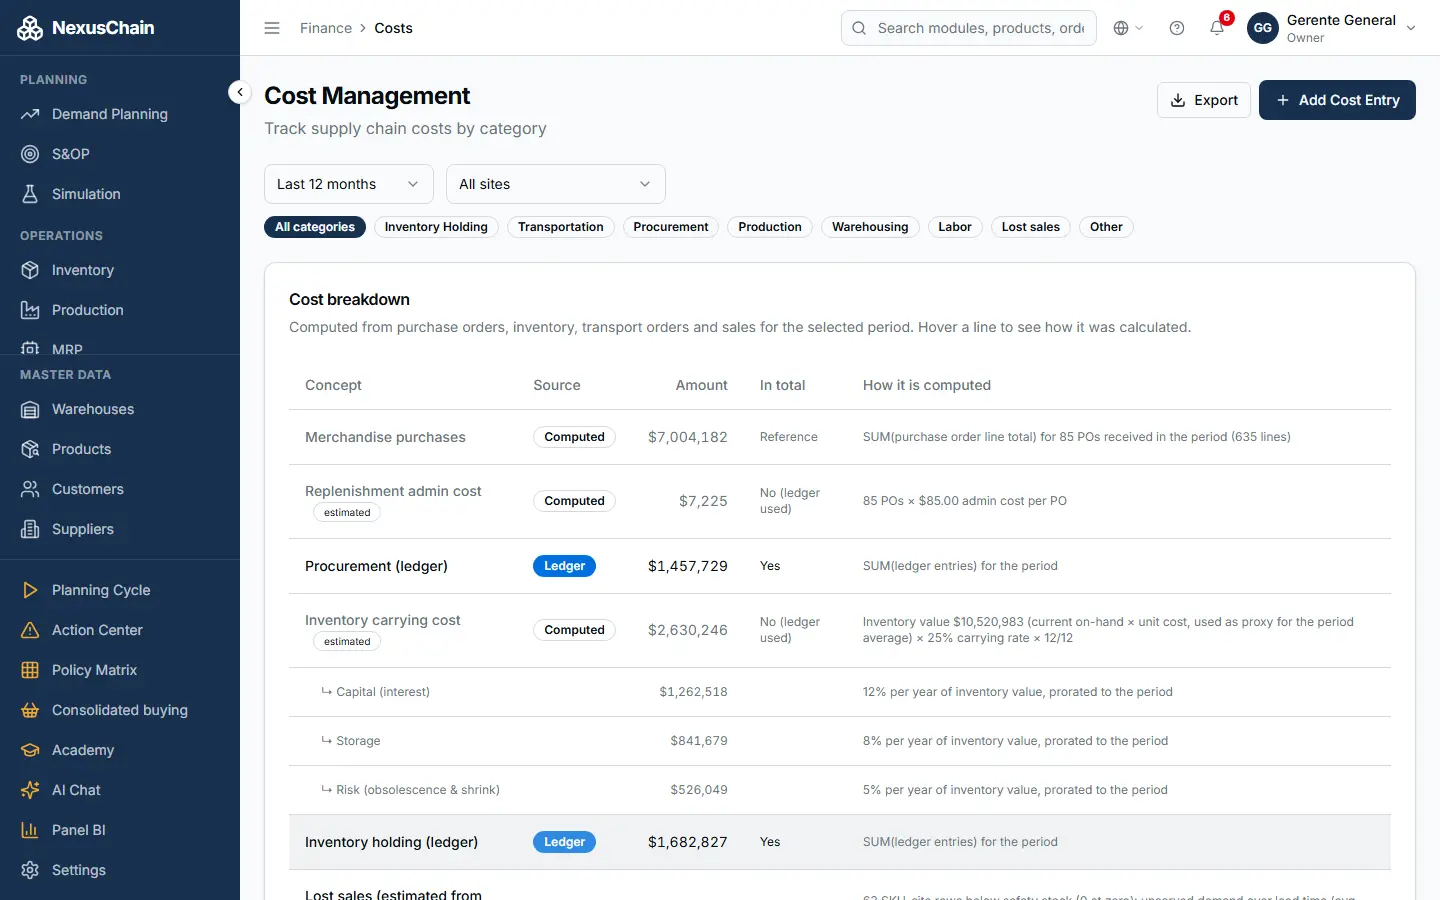Click the Products package icon
This screenshot has height=900, width=1440.
coord(30,449)
